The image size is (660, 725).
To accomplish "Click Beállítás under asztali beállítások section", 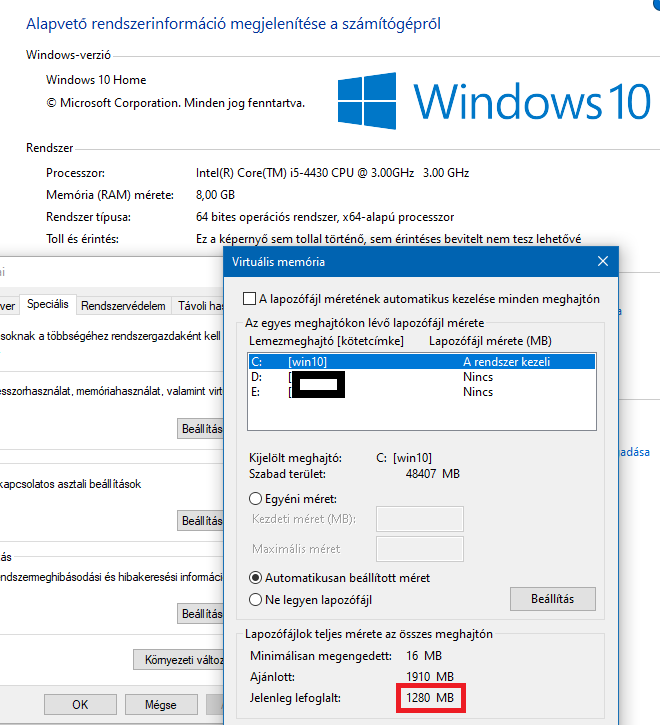I will 200,521.
